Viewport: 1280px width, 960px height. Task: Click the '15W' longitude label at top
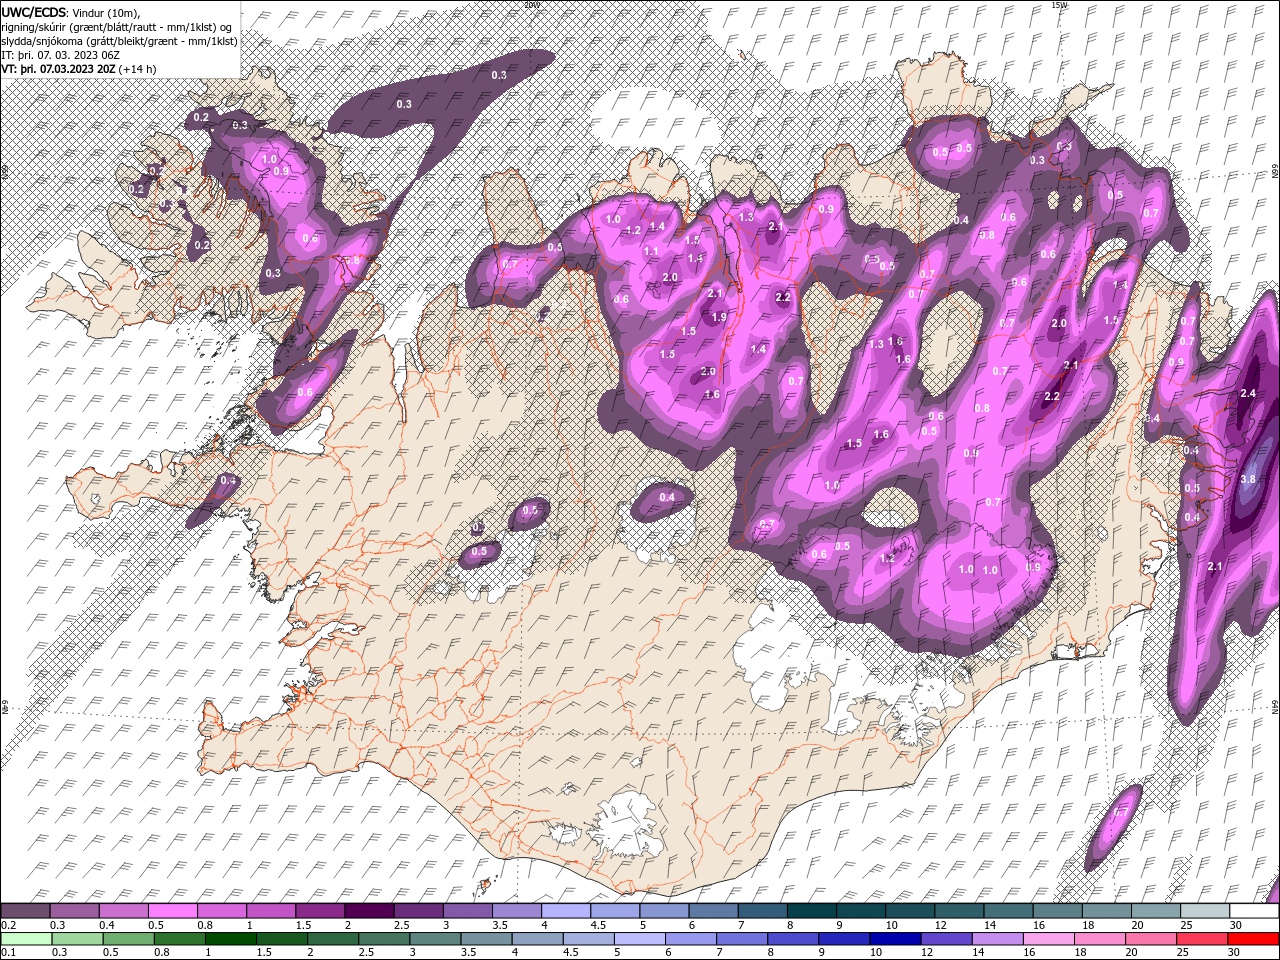click(x=1059, y=5)
